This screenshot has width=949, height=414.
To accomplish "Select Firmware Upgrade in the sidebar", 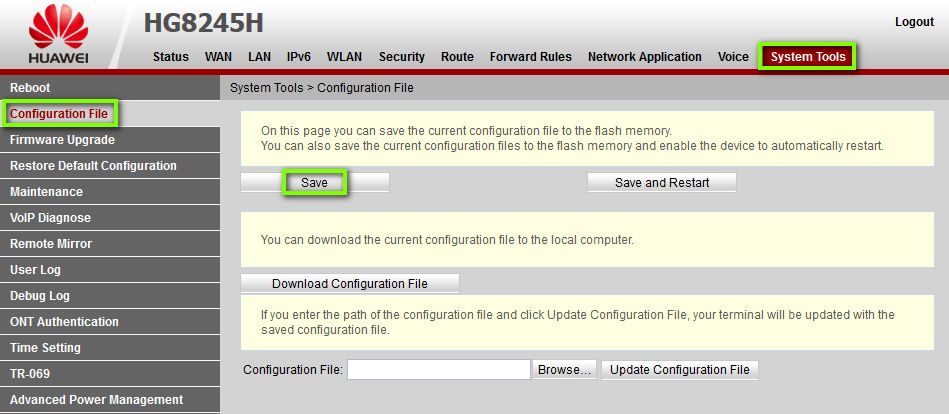I will click(62, 140).
